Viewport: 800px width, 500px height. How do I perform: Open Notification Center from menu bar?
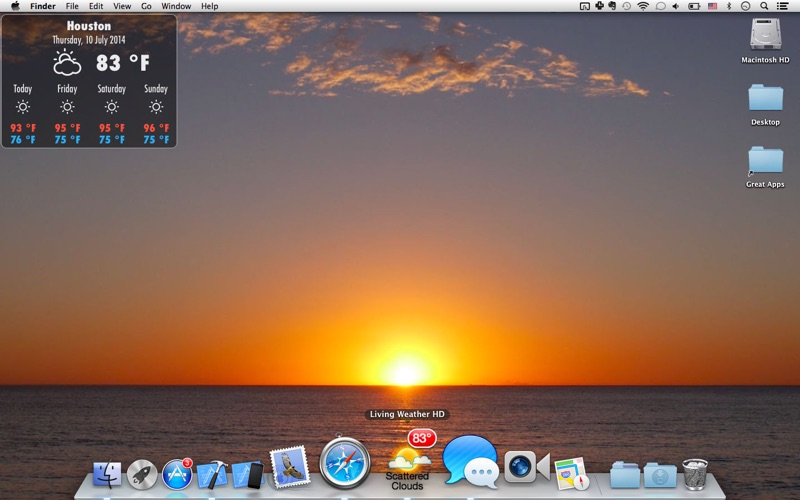pos(783,6)
